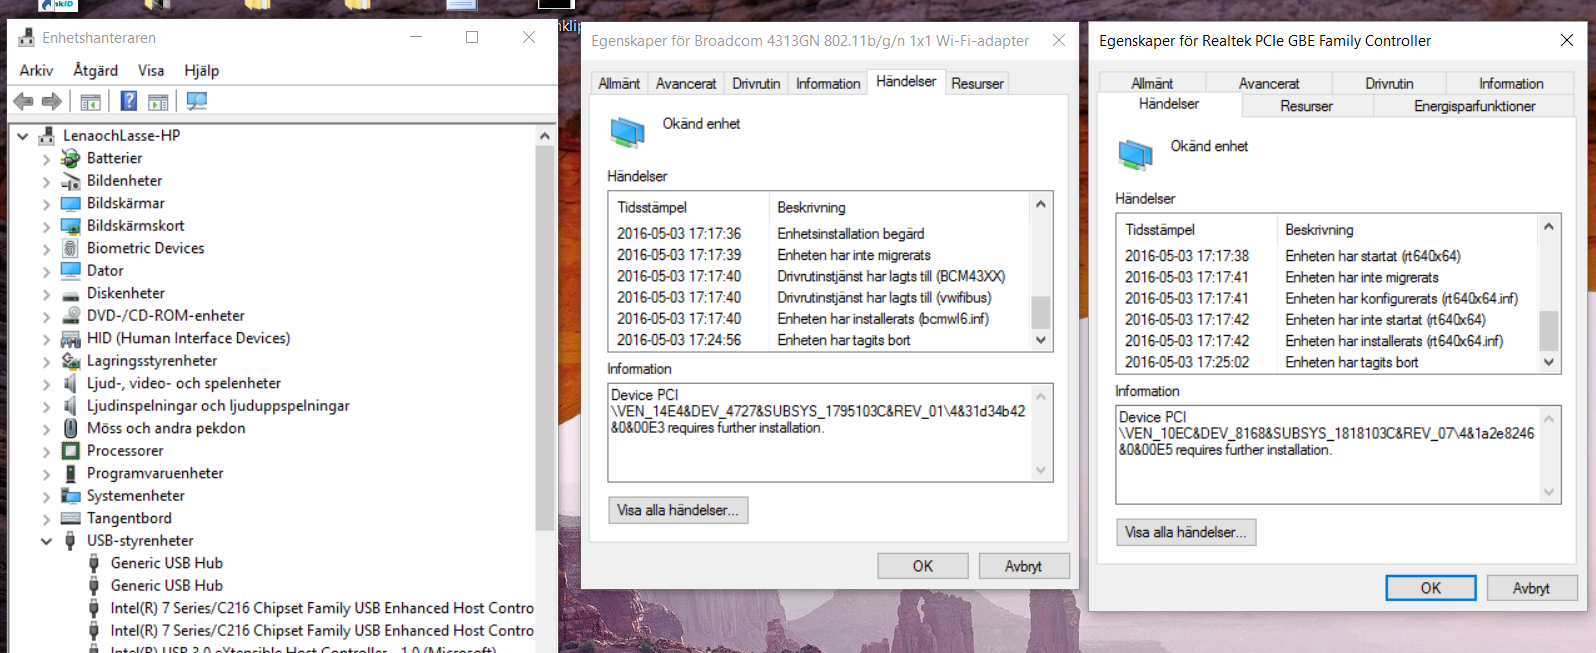This screenshot has width=1596, height=653.
Task: Select the USB-styrenheter plug icon
Action: (x=70, y=541)
